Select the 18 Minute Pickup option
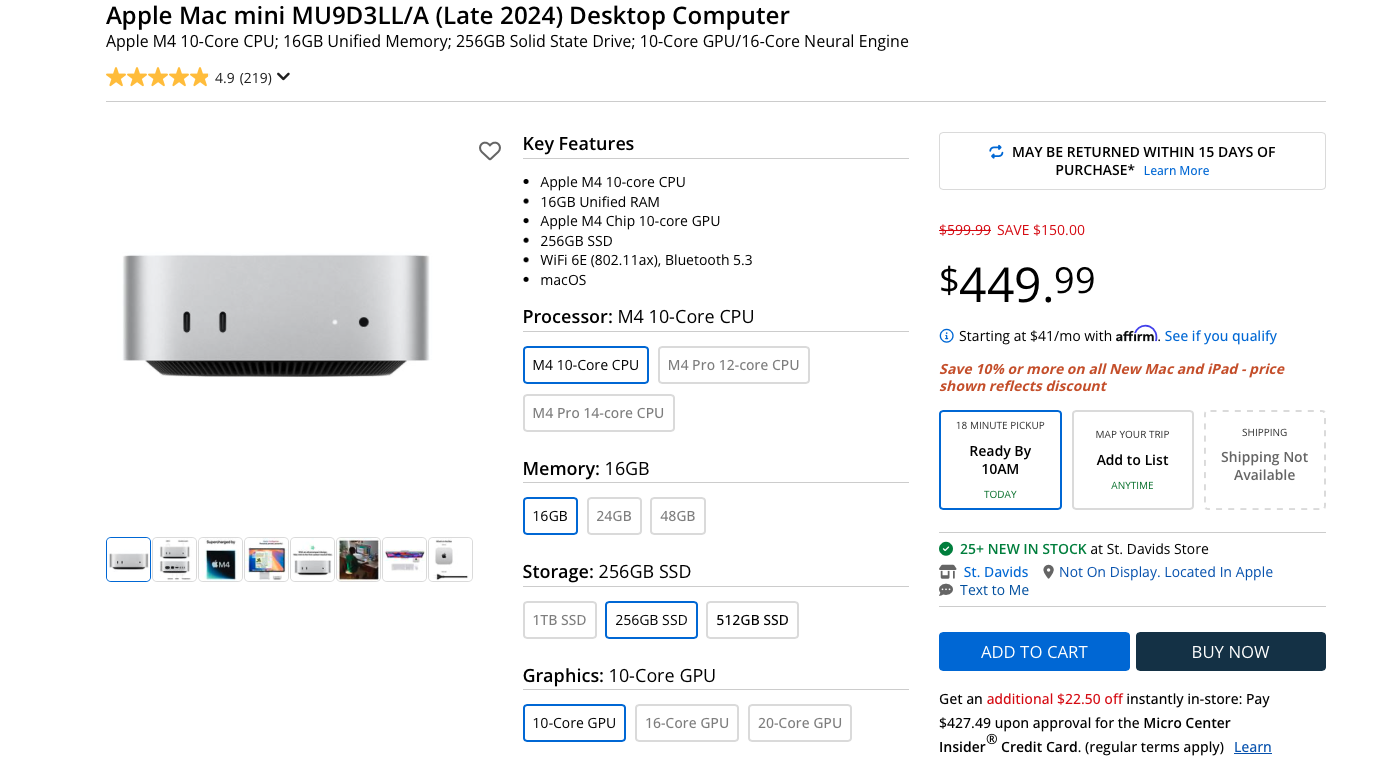This screenshot has height=759, width=1399. pos(1000,460)
